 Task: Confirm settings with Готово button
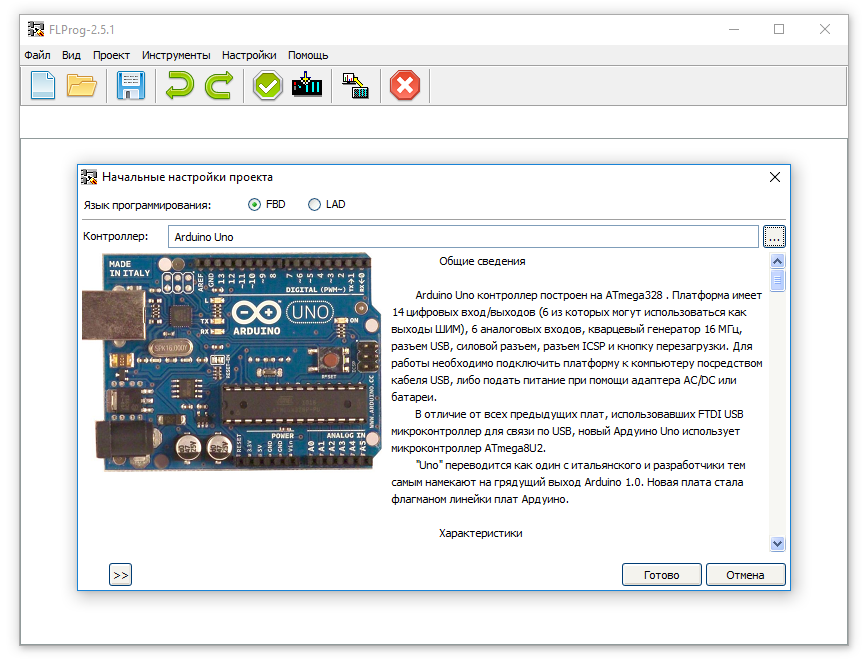point(661,575)
